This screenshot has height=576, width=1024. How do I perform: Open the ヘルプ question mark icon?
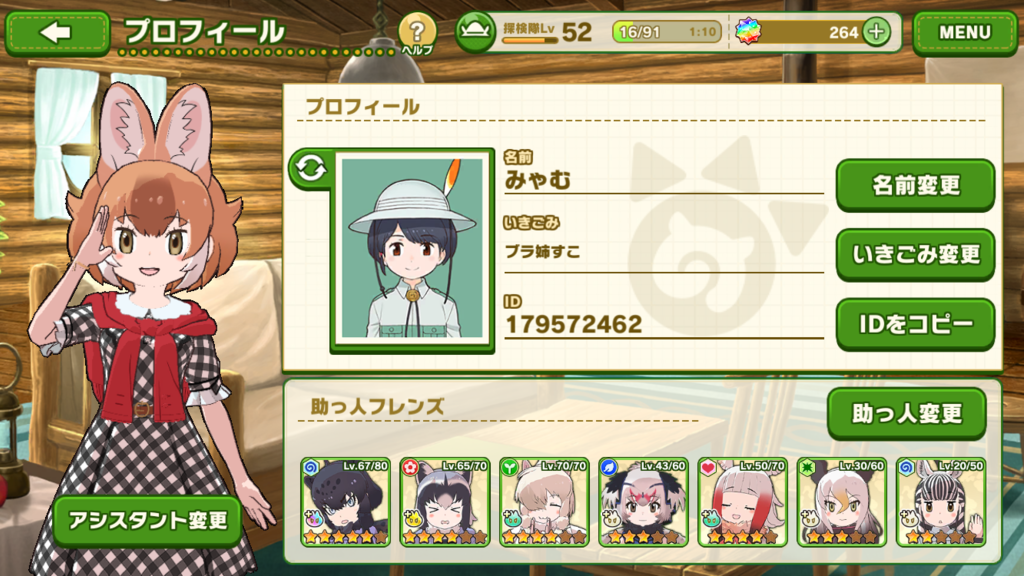tap(417, 32)
